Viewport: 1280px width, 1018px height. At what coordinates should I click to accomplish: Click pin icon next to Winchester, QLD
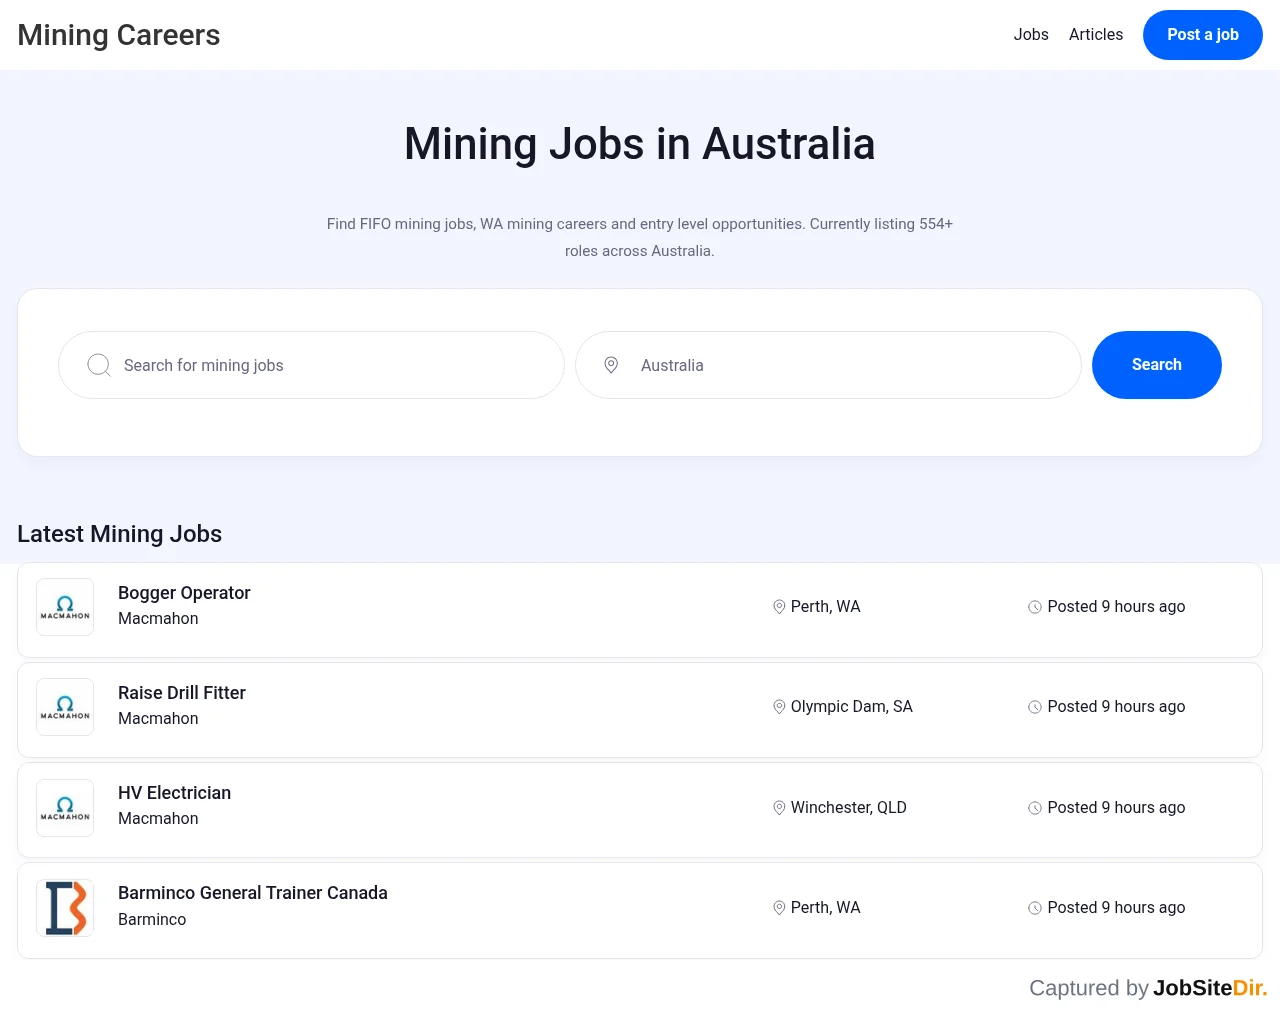[x=779, y=808]
